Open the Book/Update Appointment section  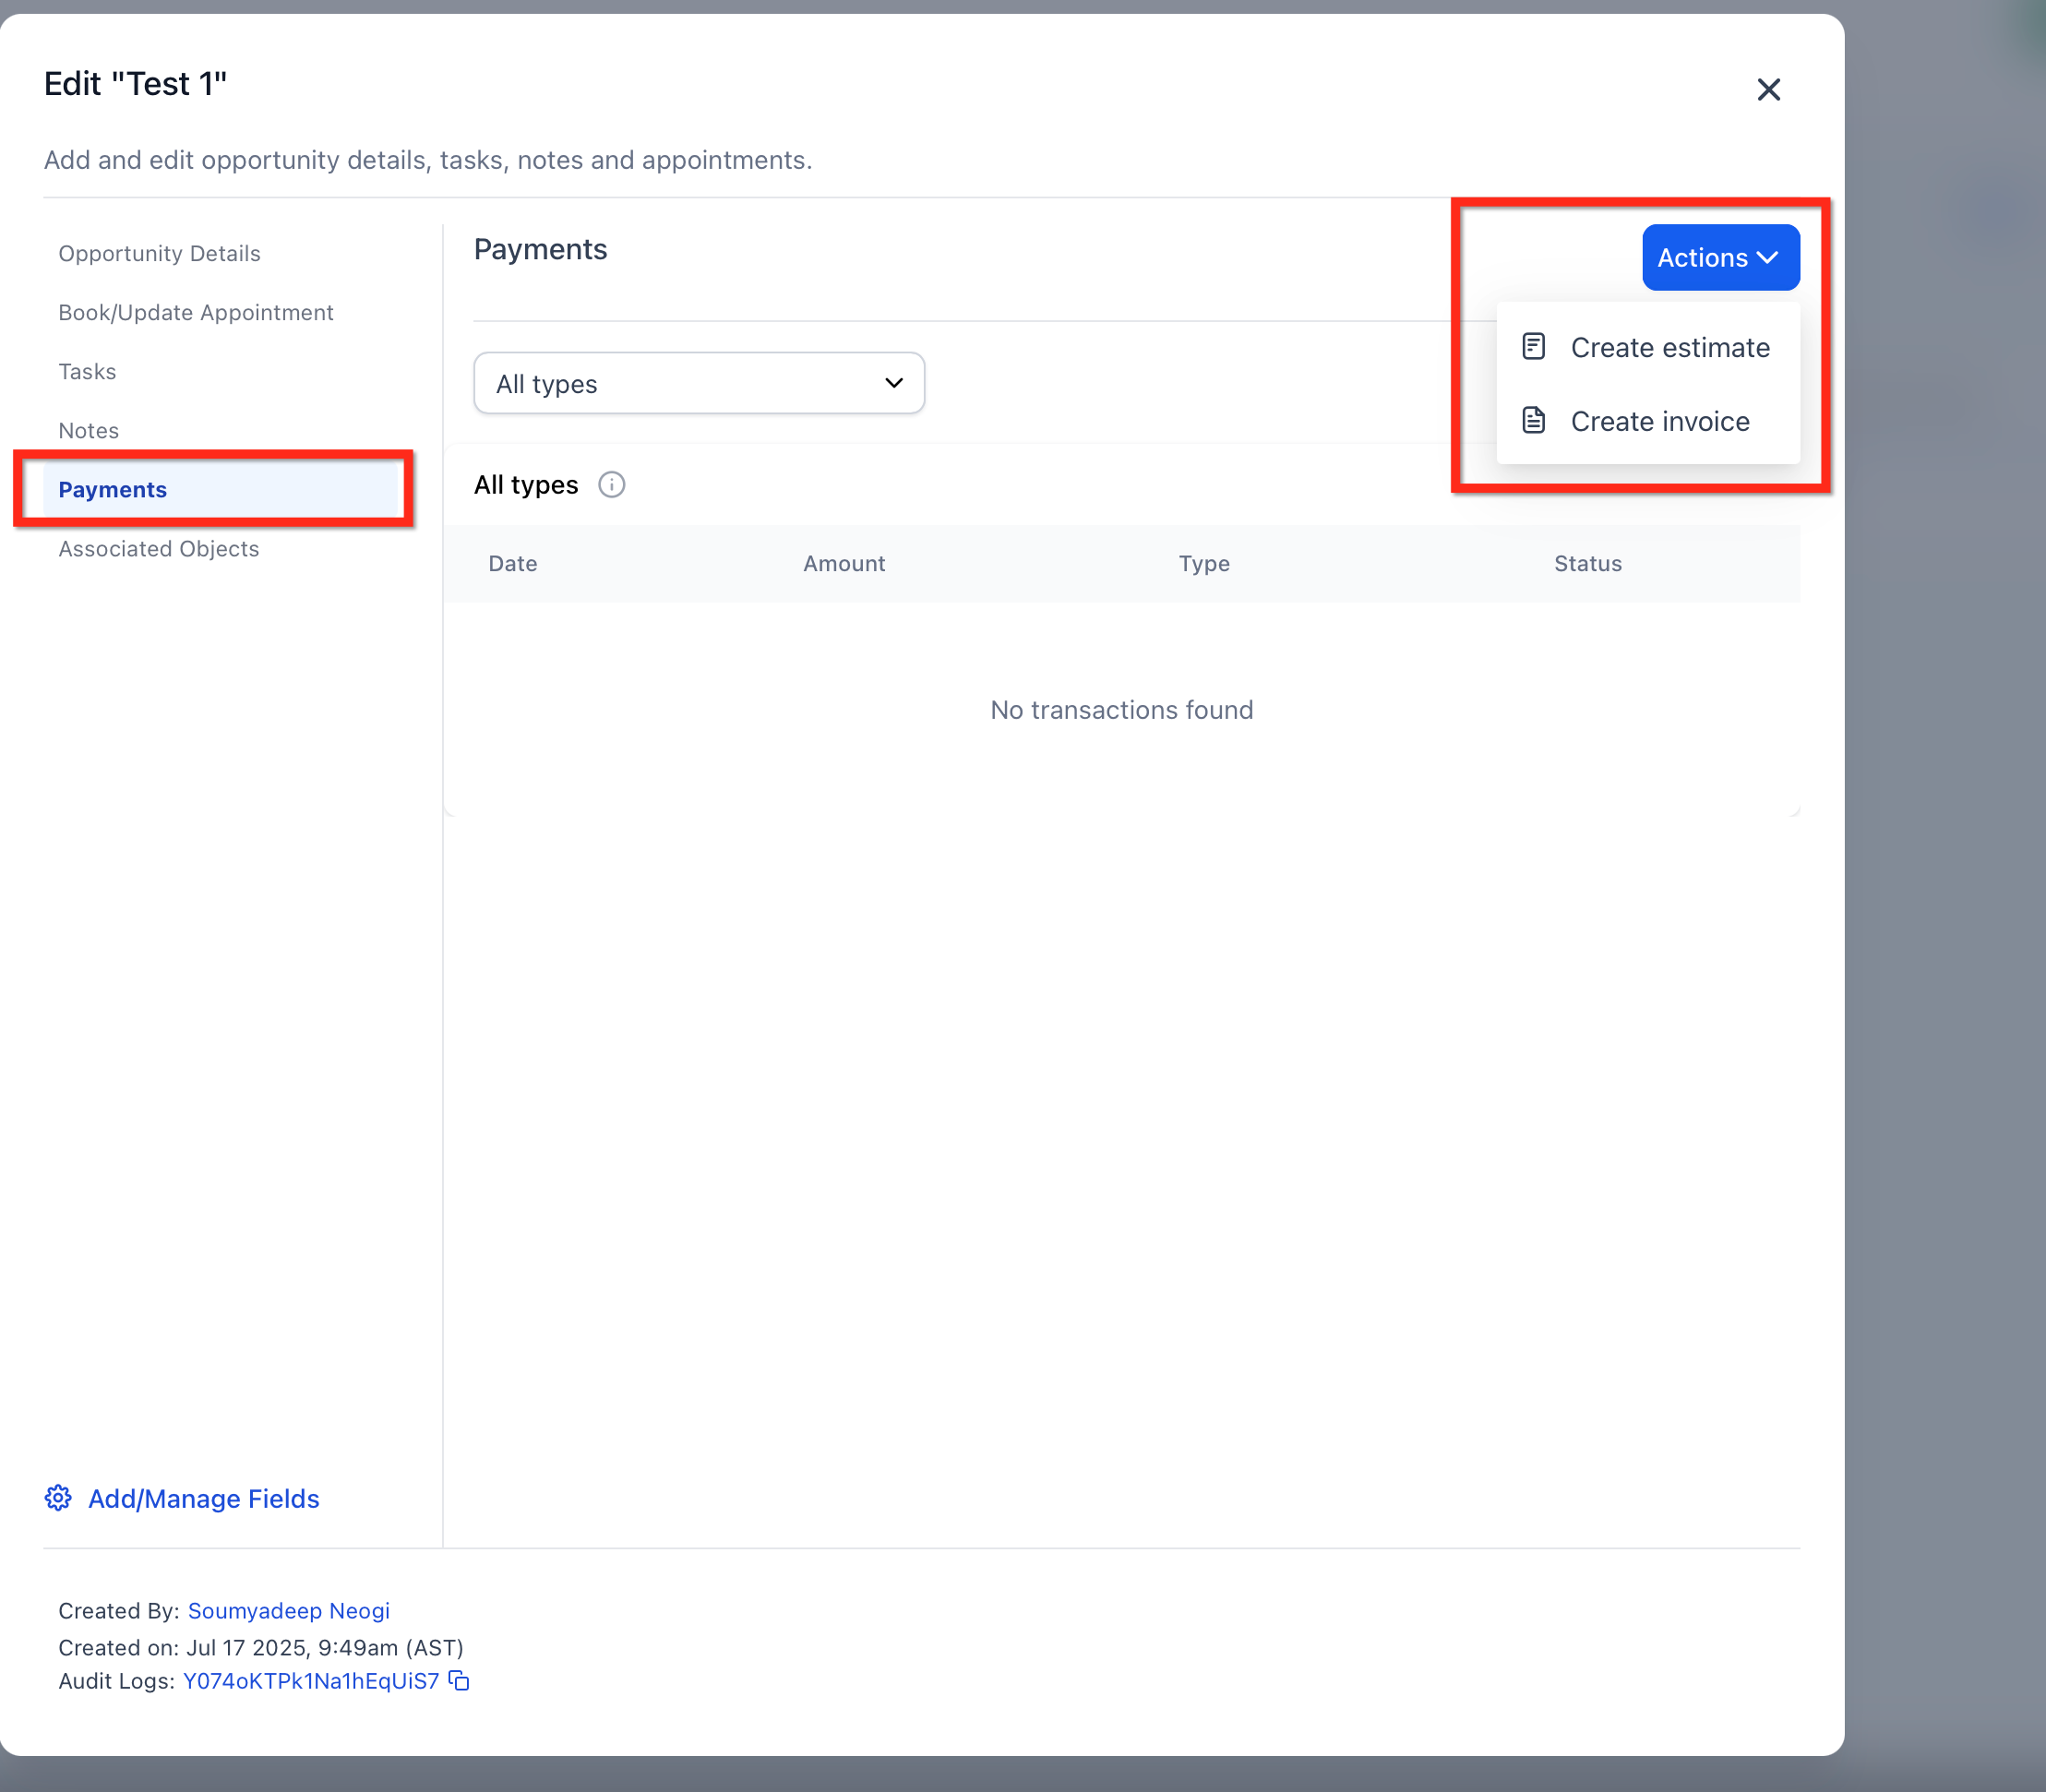coord(196,313)
